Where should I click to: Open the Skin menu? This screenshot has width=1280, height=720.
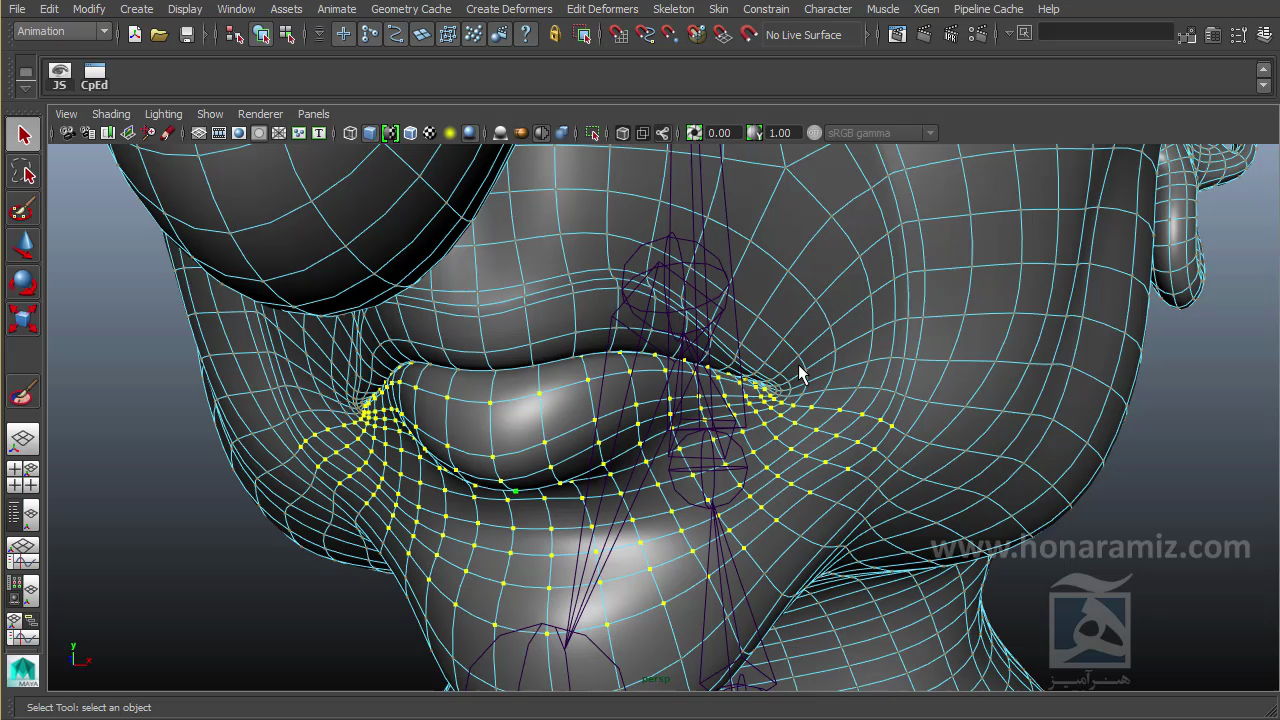tap(719, 9)
